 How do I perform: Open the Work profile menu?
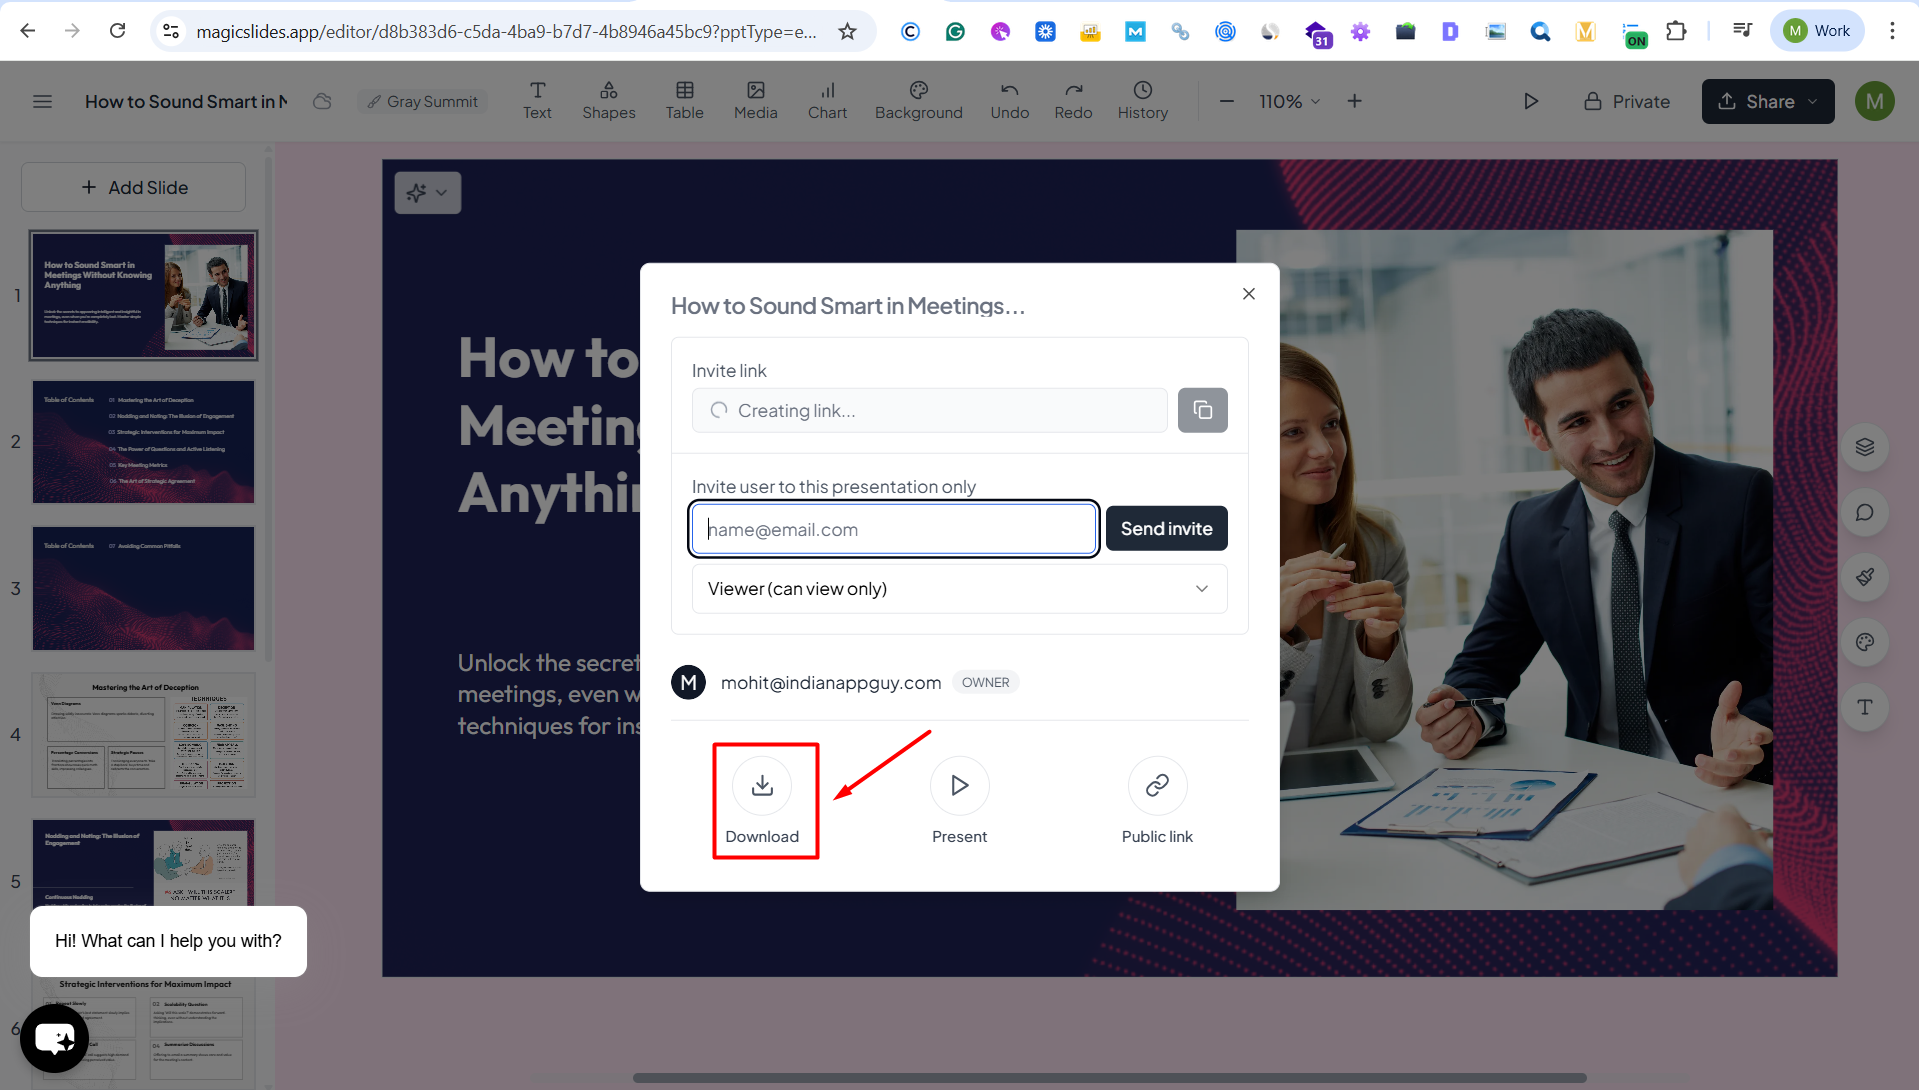coord(1817,31)
